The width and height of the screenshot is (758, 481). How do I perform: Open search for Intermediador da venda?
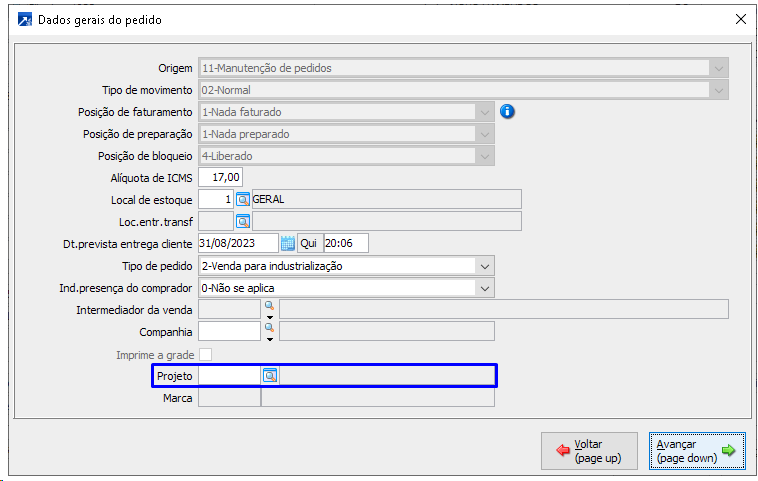270,306
